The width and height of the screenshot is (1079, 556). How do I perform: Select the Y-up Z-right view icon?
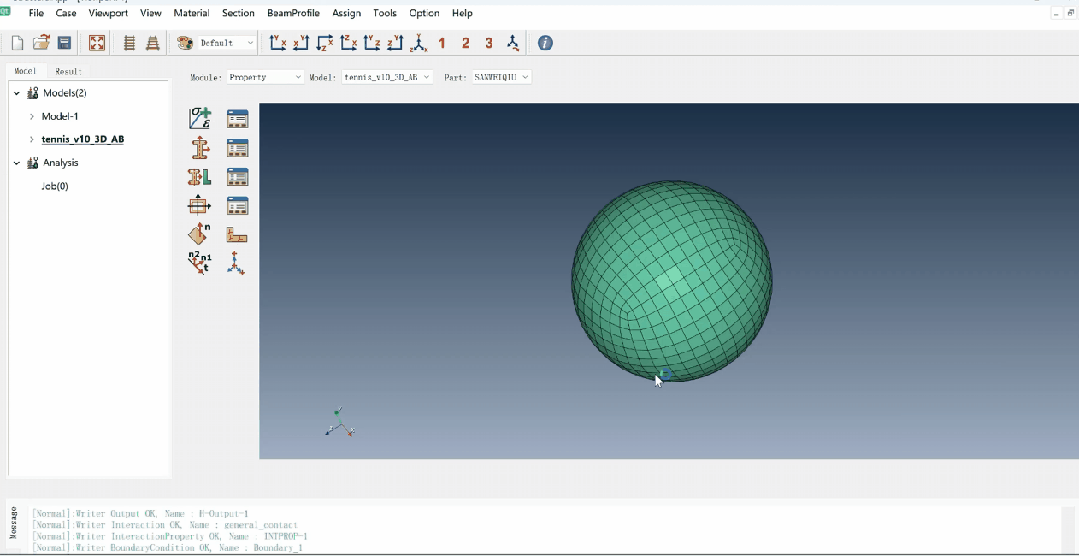(372, 43)
